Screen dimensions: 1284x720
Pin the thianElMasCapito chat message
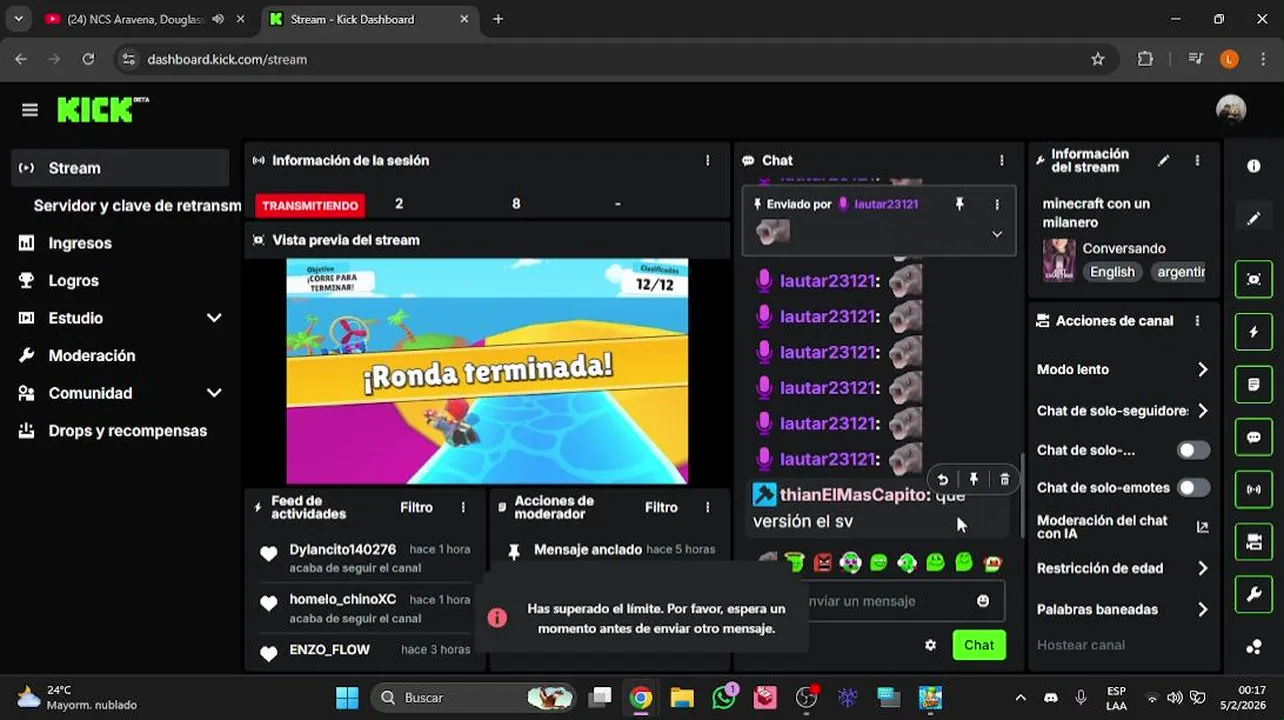[x=974, y=480]
